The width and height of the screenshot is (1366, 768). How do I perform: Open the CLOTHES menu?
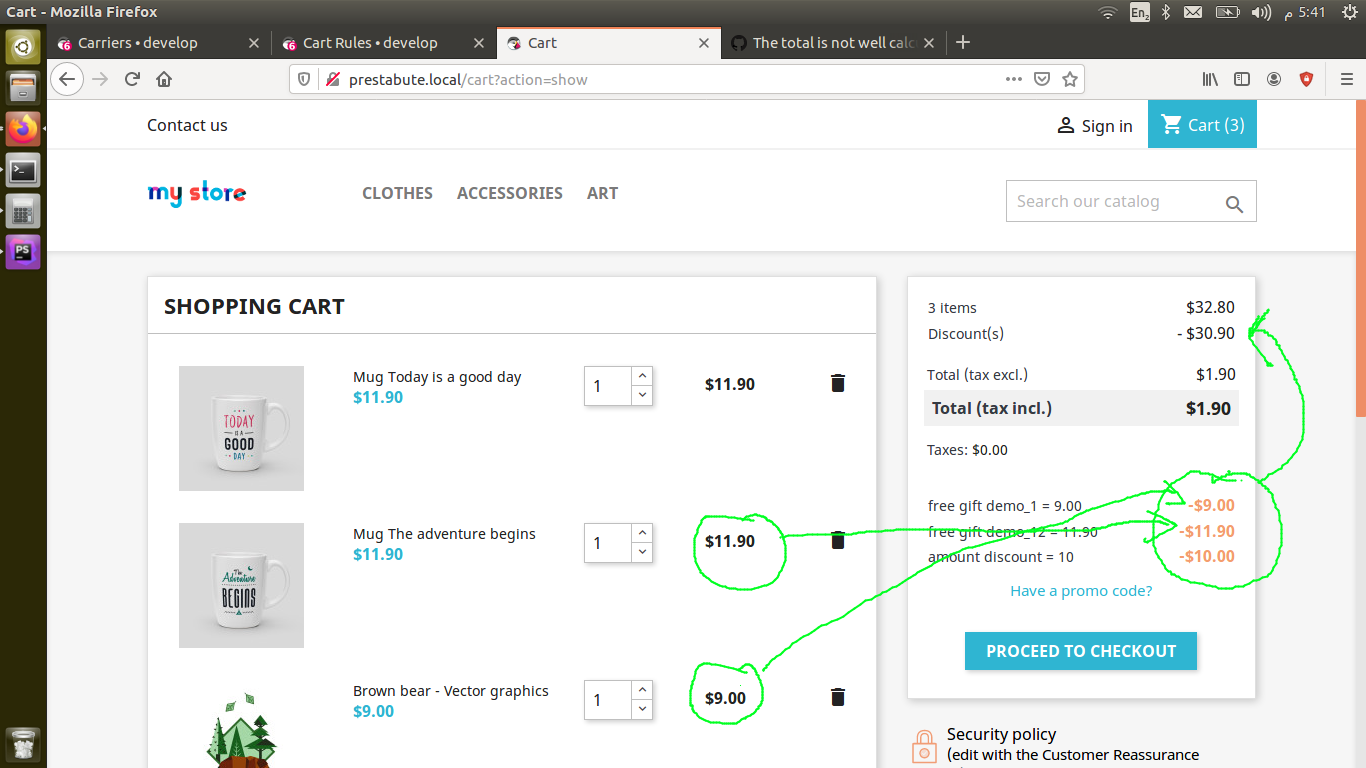click(397, 193)
